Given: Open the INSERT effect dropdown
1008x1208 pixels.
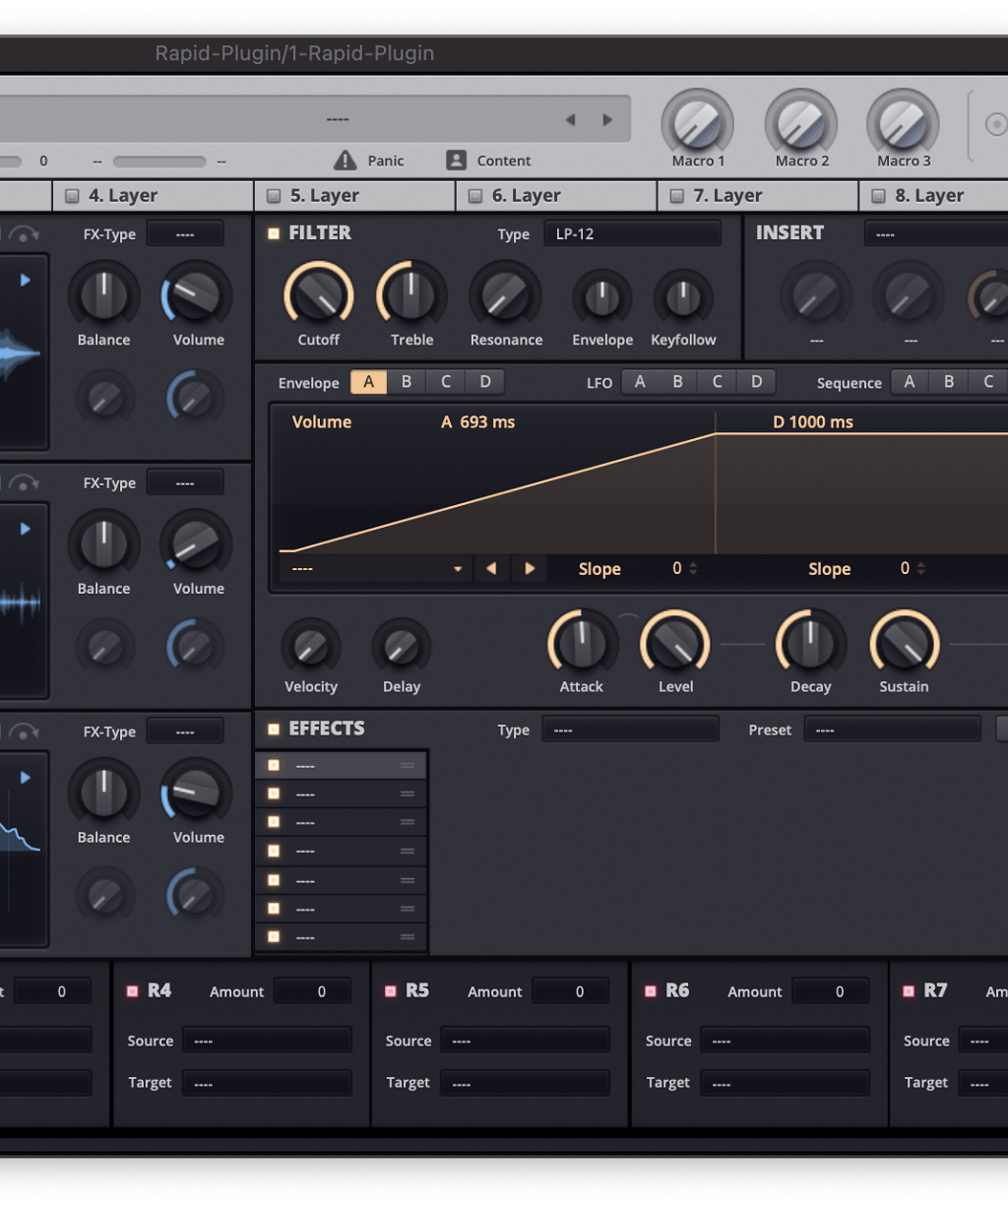Looking at the screenshot, I should (936, 234).
